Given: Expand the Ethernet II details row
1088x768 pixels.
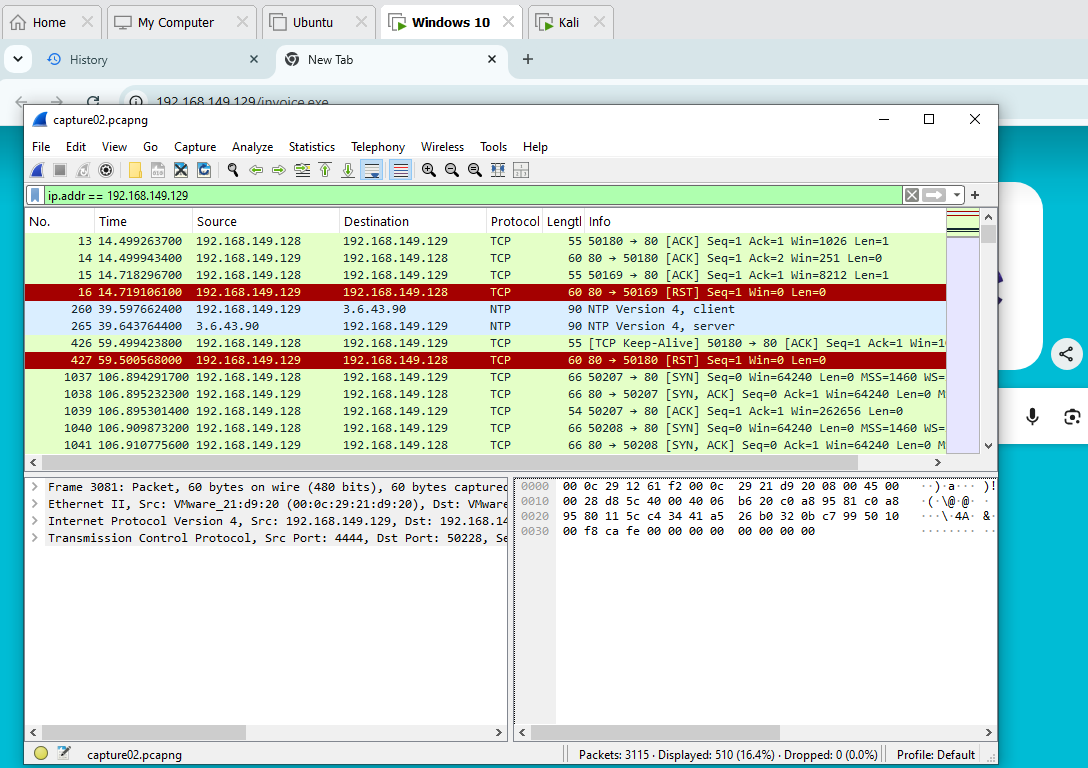Looking at the screenshot, I should point(34,504).
